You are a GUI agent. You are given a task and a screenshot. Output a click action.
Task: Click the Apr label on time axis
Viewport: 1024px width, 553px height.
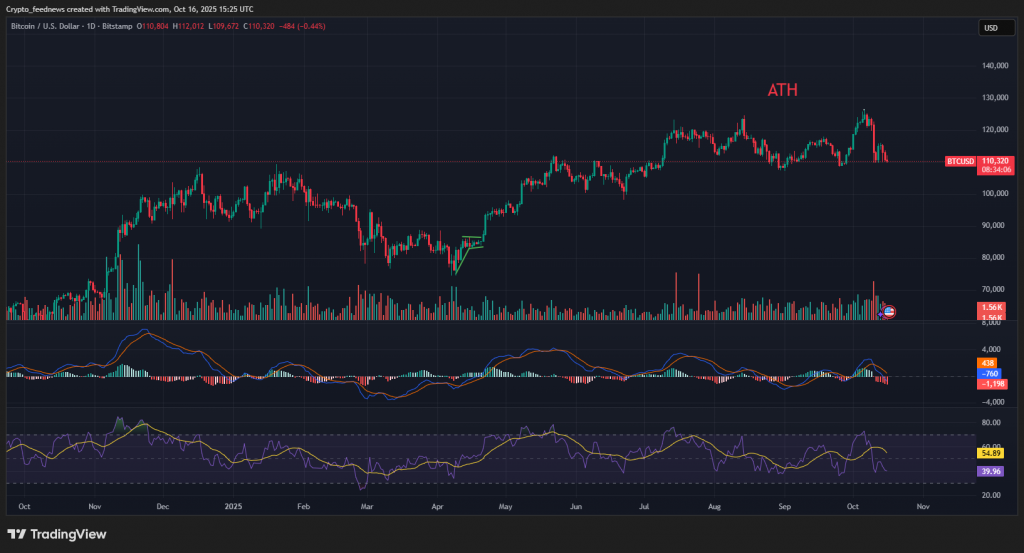pyautogui.click(x=437, y=506)
